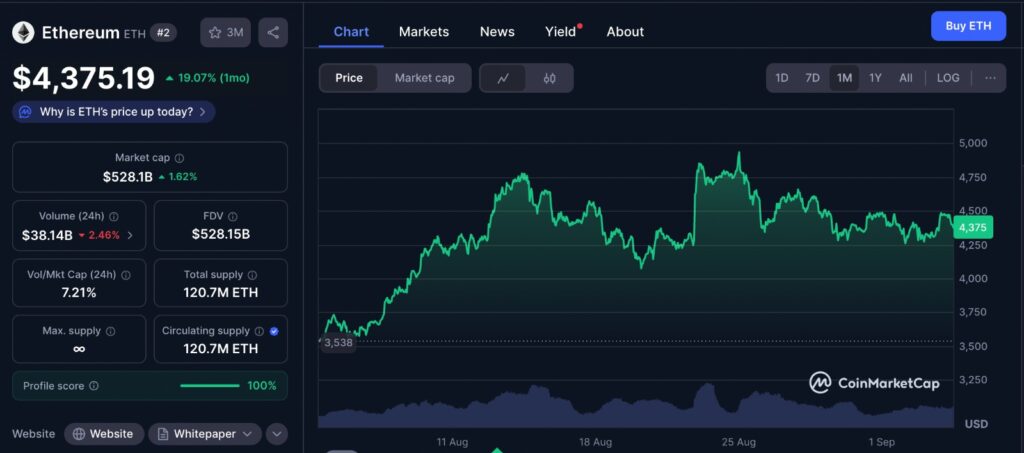The height and width of the screenshot is (453, 1024).
Task: Open the Markets tab
Action: (x=424, y=31)
